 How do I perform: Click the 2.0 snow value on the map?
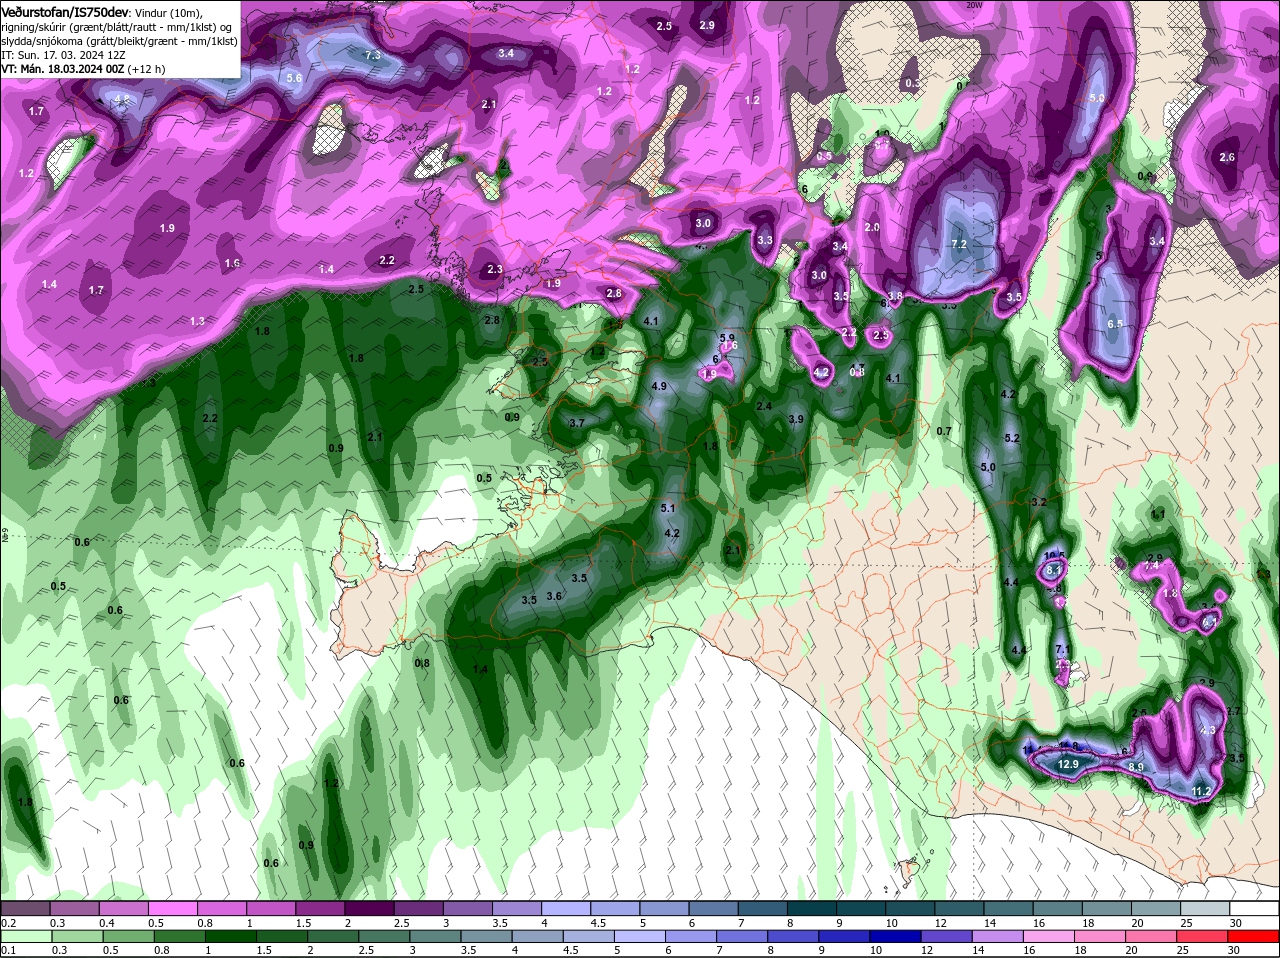coord(872,227)
